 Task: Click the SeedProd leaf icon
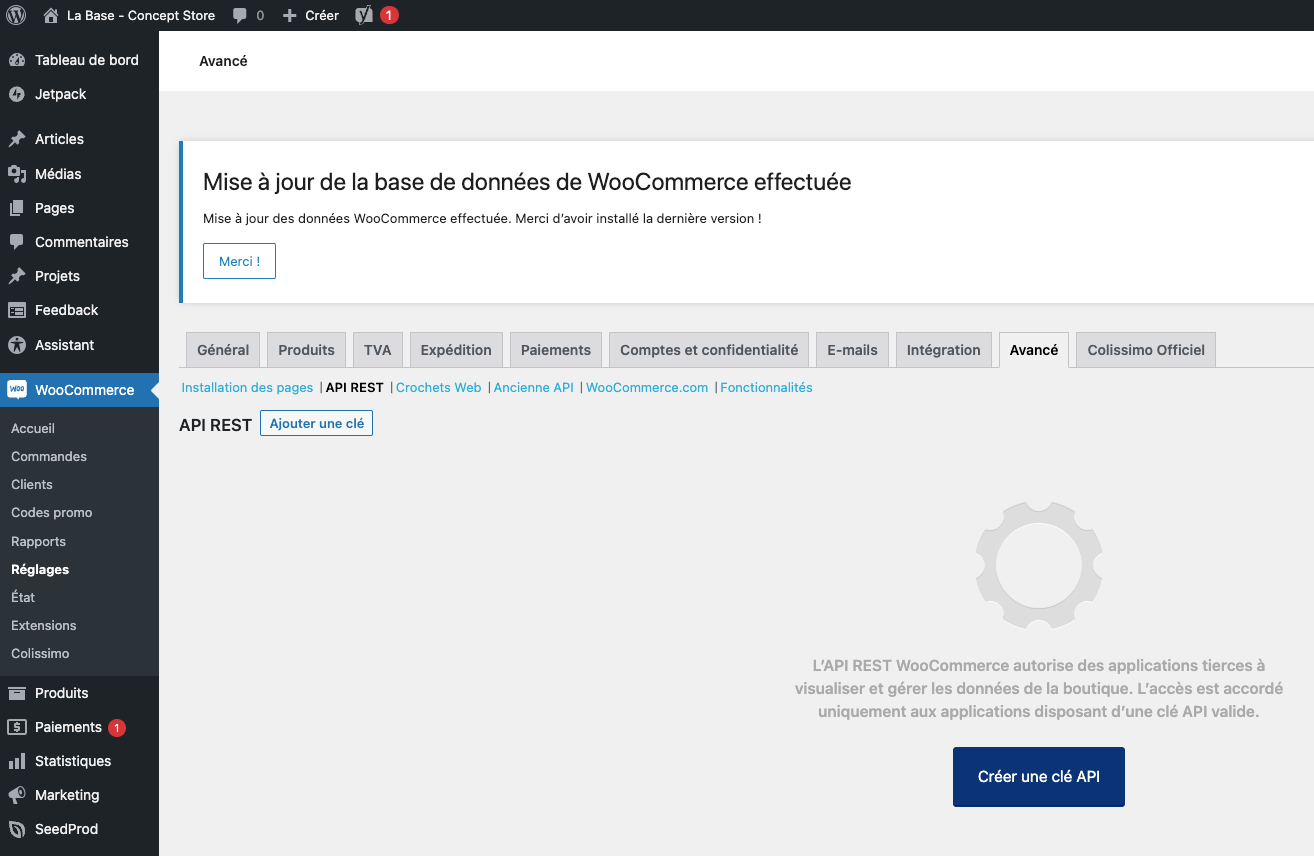pos(17,829)
